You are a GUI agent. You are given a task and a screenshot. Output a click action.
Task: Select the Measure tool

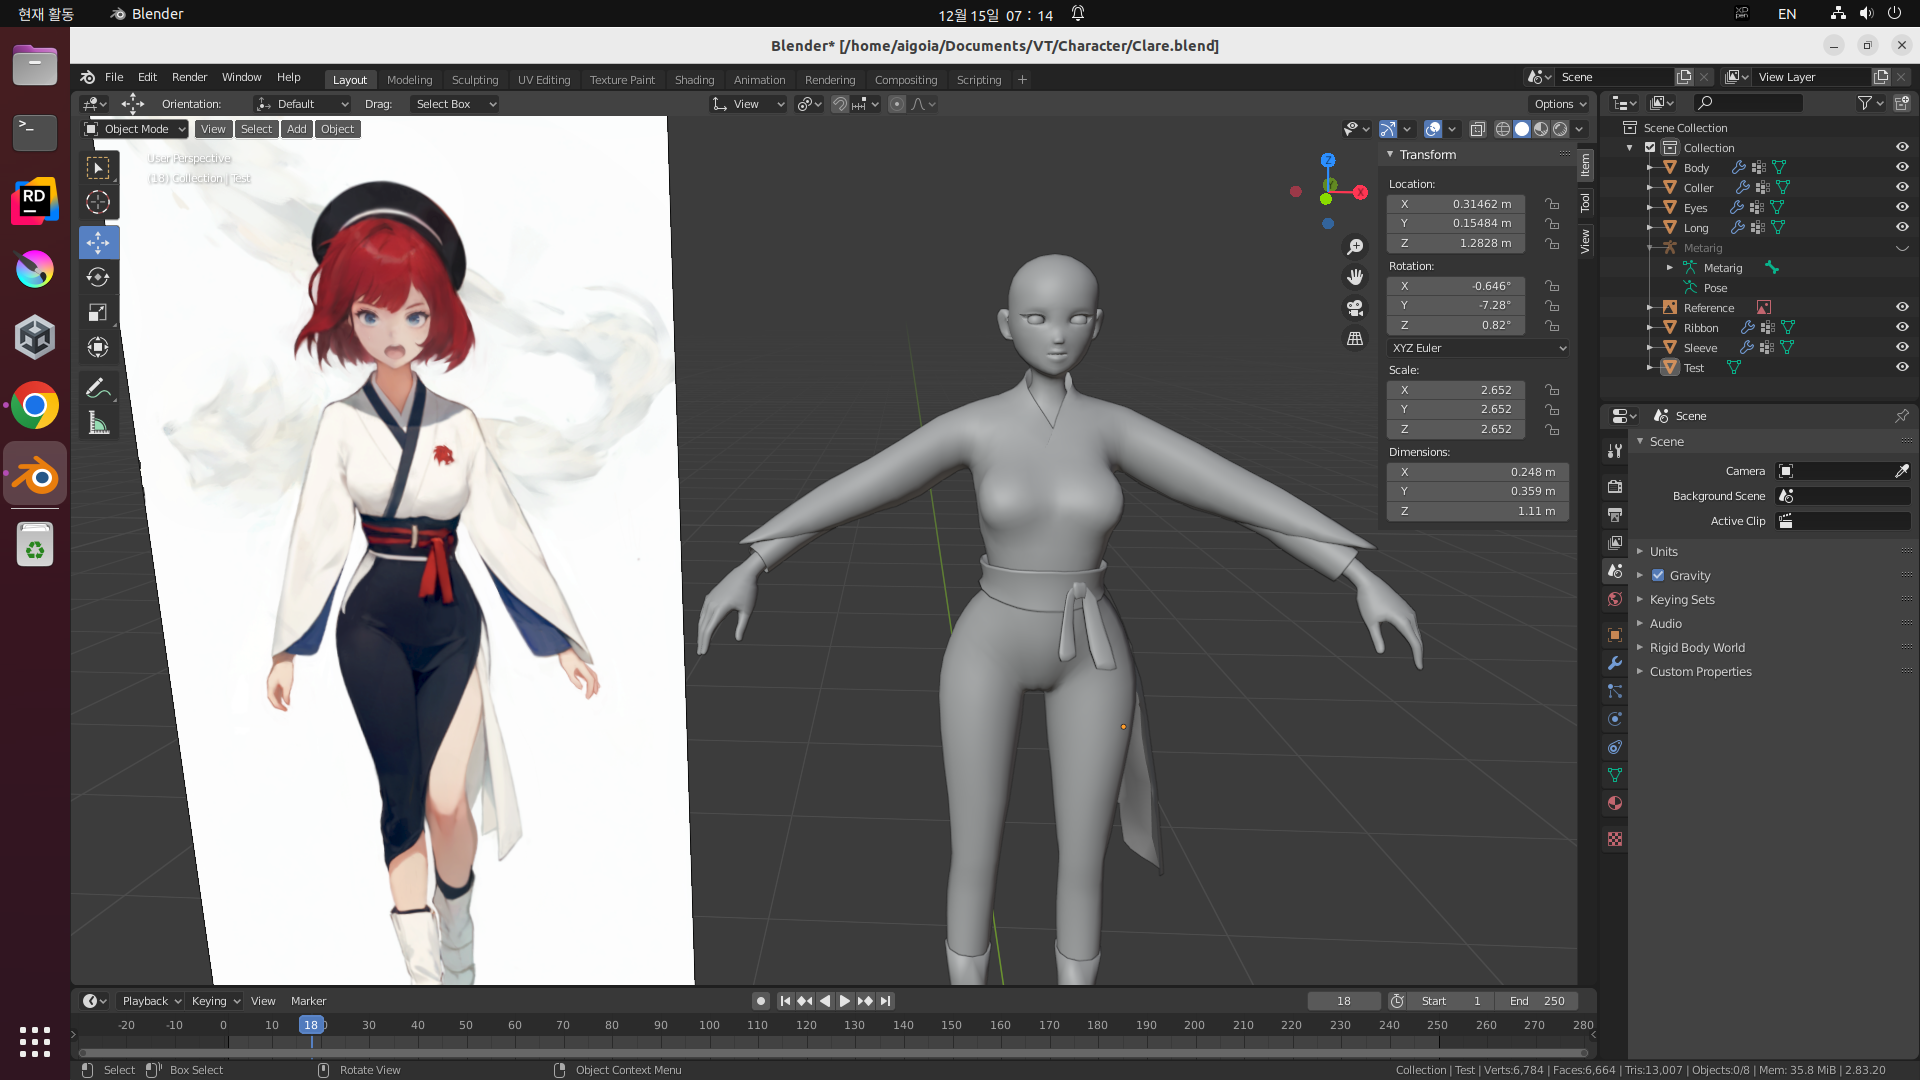tap(98, 423)
